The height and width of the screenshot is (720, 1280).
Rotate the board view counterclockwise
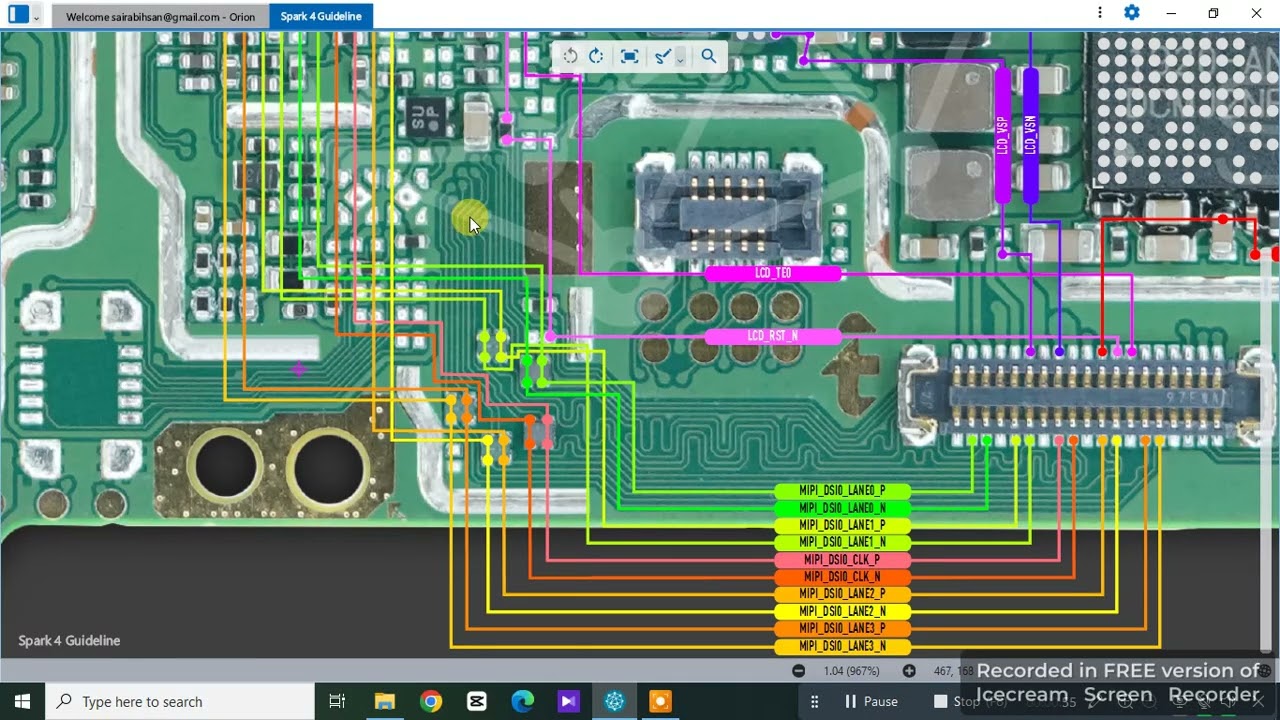pos(570,56)
